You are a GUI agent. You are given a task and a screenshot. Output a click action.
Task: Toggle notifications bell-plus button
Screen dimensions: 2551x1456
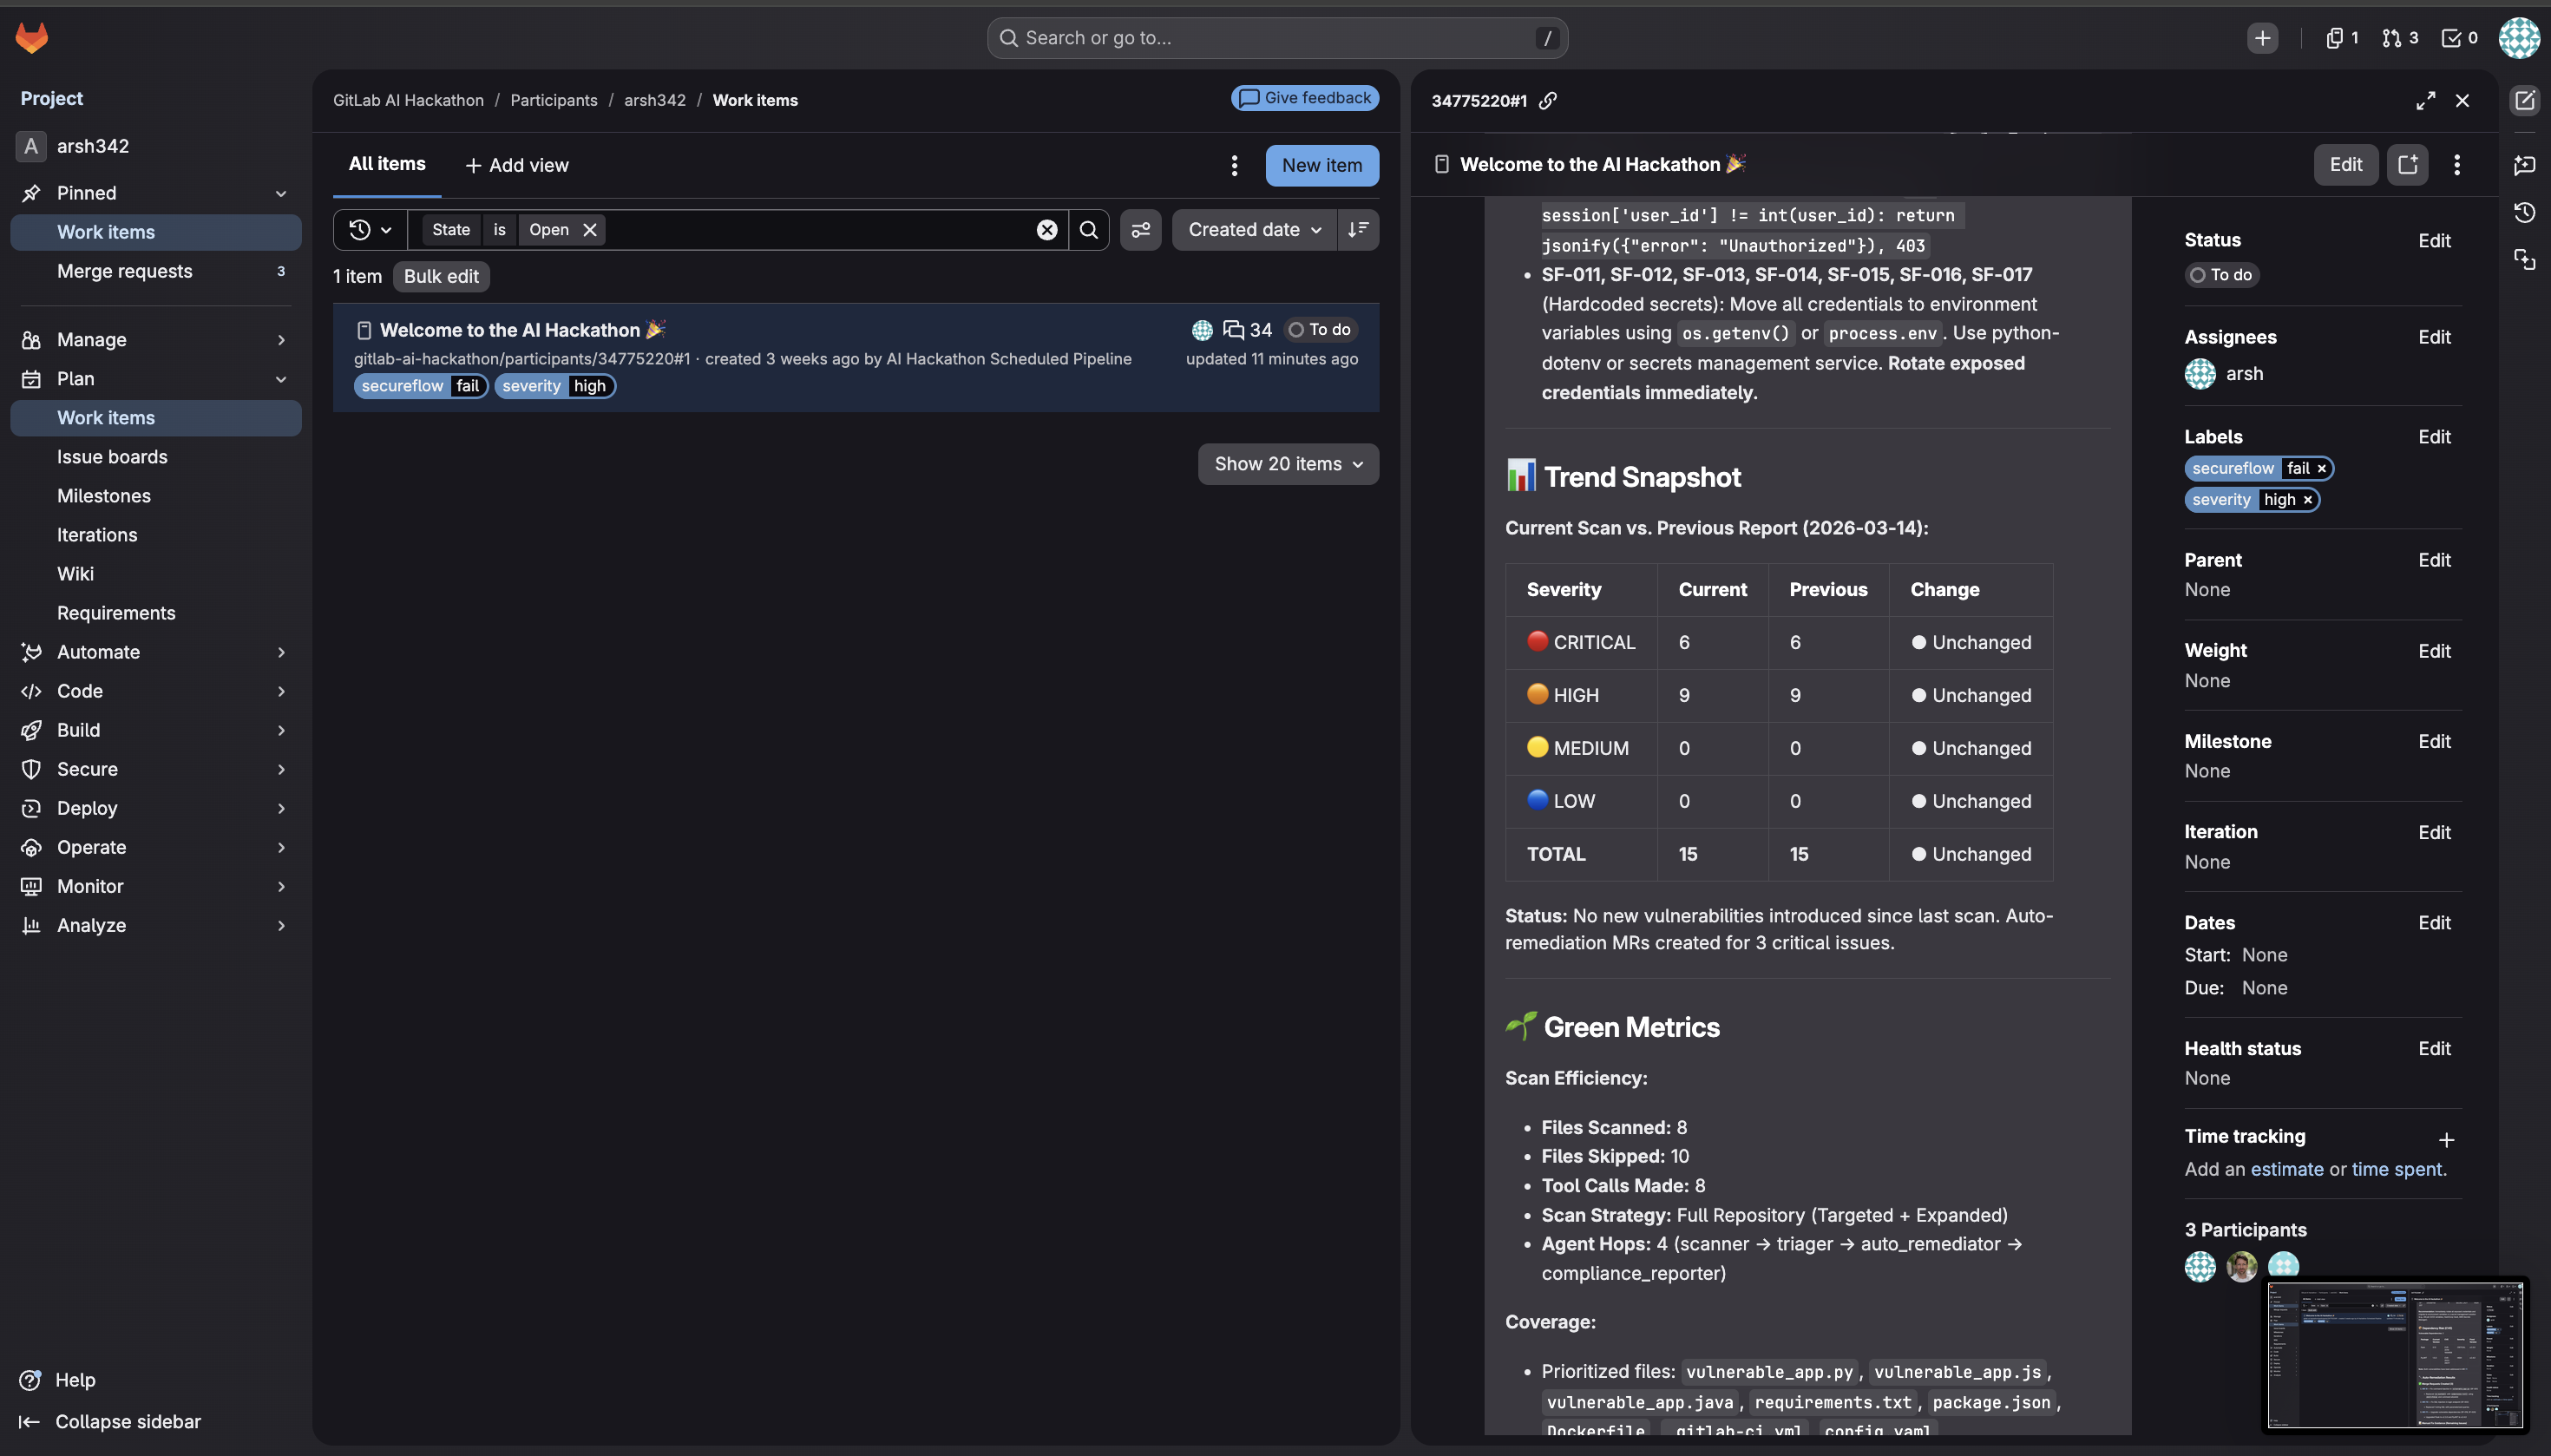point(2408,165)
